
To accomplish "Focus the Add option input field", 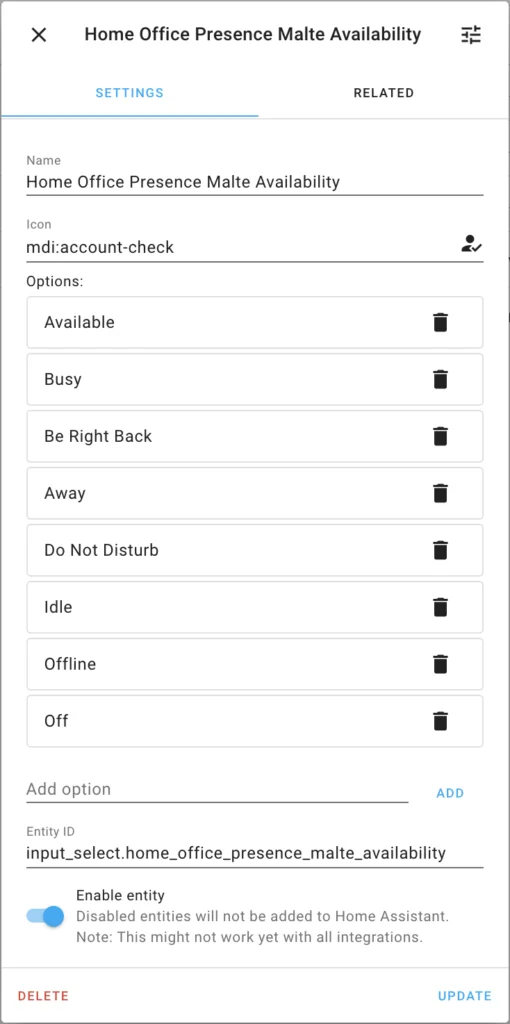I will point(217,789).
